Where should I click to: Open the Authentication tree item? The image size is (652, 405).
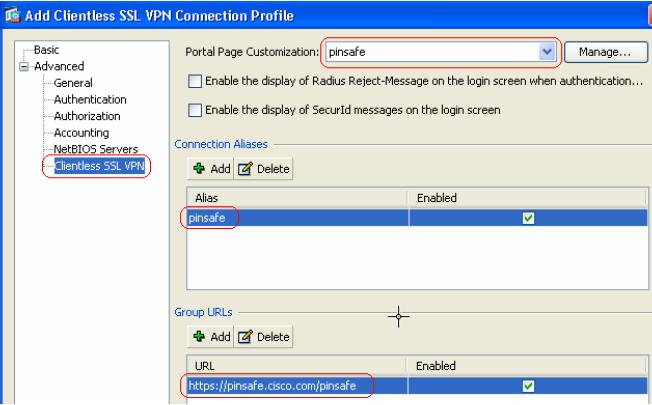(90, 99)
